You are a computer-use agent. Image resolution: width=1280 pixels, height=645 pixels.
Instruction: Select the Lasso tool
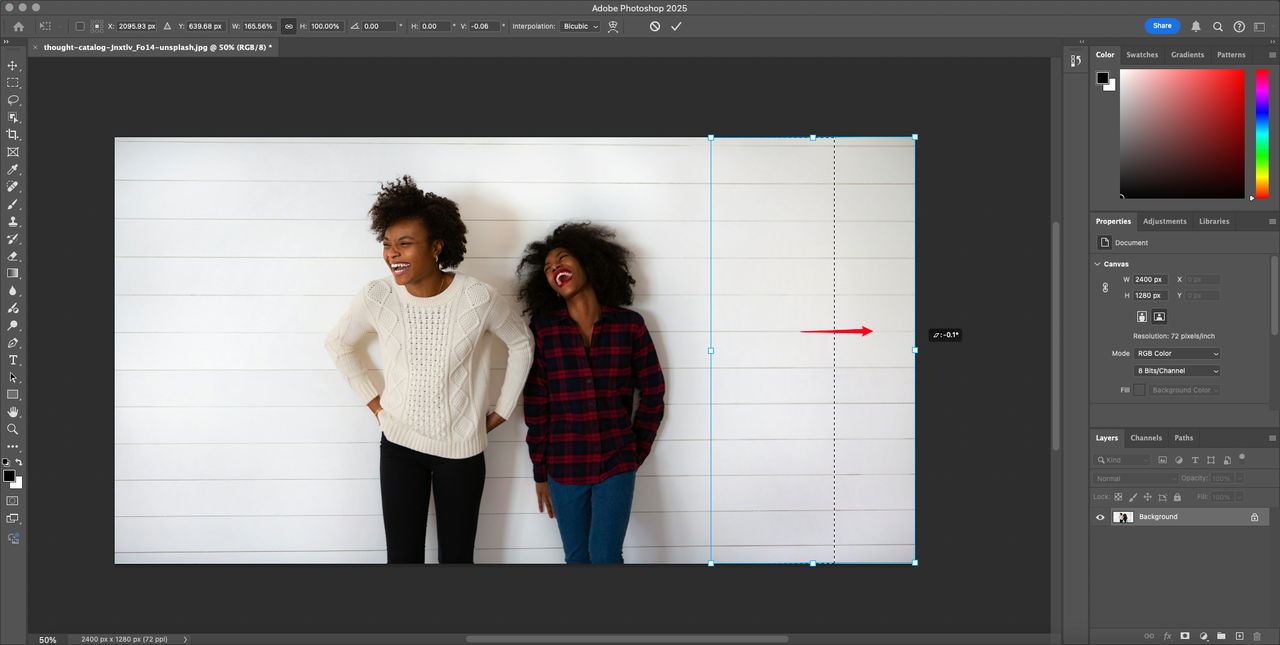[x=13, y=100]
